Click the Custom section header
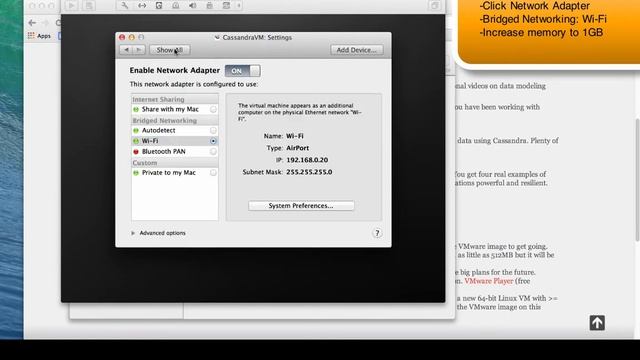 (144, 163)
